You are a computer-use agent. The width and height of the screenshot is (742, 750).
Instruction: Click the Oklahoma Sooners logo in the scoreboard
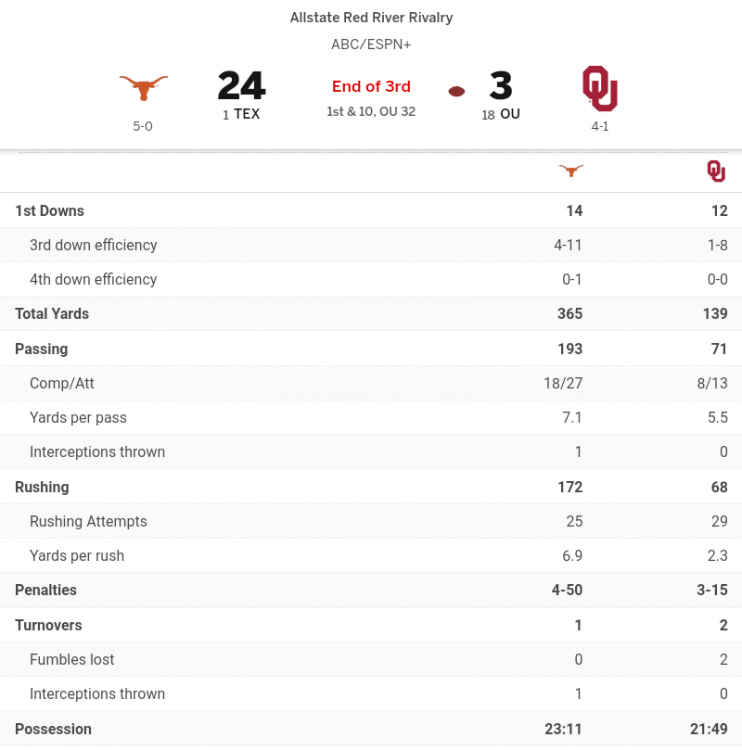pos(600,88)
